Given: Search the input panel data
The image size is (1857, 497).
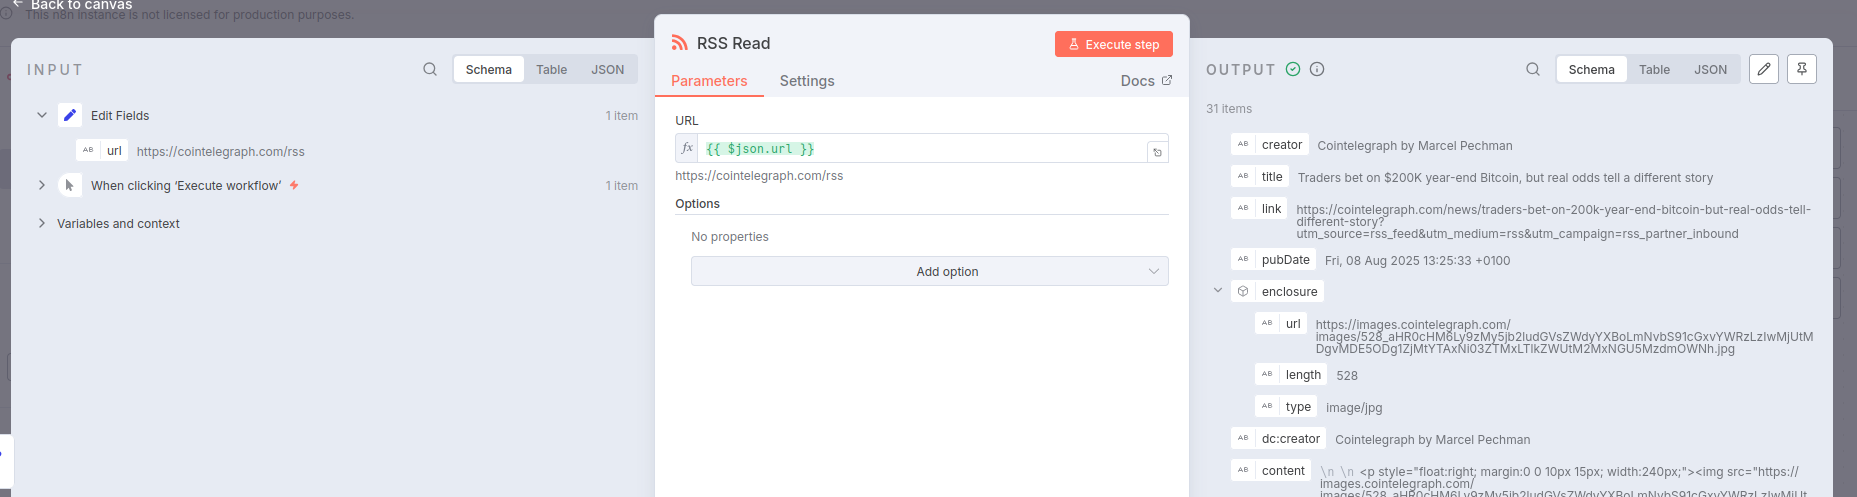Looking at the screenshot, I should coord(430,69).
